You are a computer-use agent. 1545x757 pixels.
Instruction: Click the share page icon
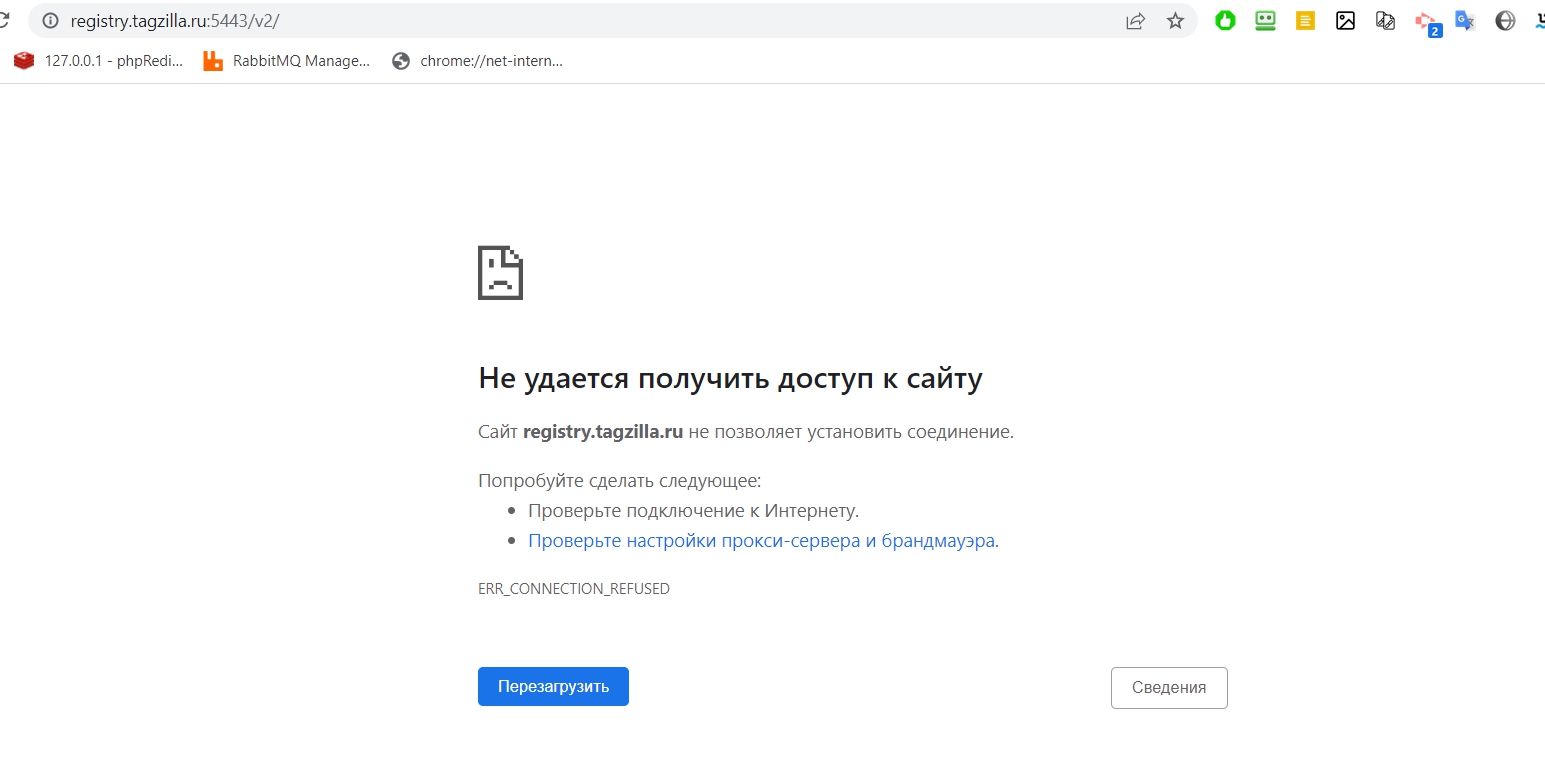tap(1135, 21)
